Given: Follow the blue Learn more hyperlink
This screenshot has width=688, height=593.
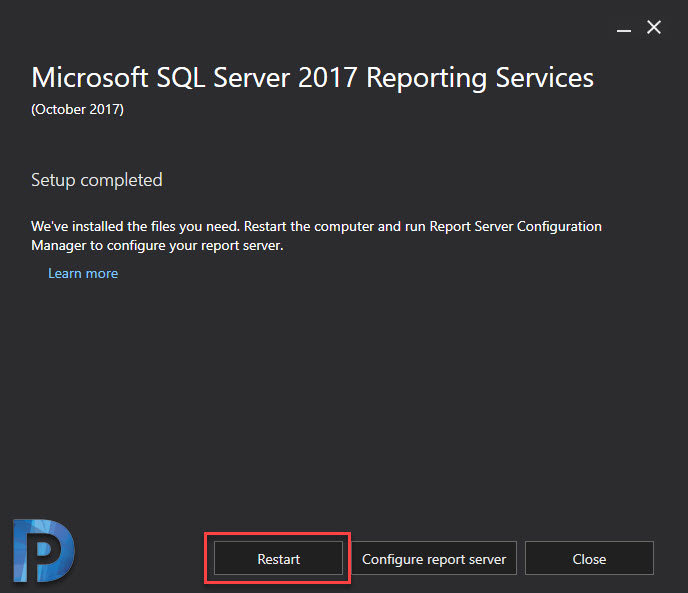Looking at the screenshot, I should click(83, 273).
